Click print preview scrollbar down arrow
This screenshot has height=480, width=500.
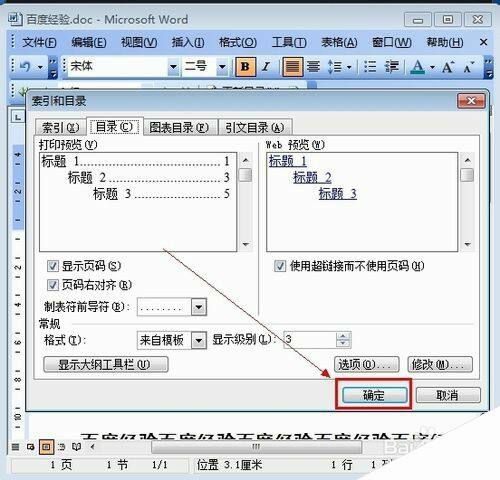point(246,244)
